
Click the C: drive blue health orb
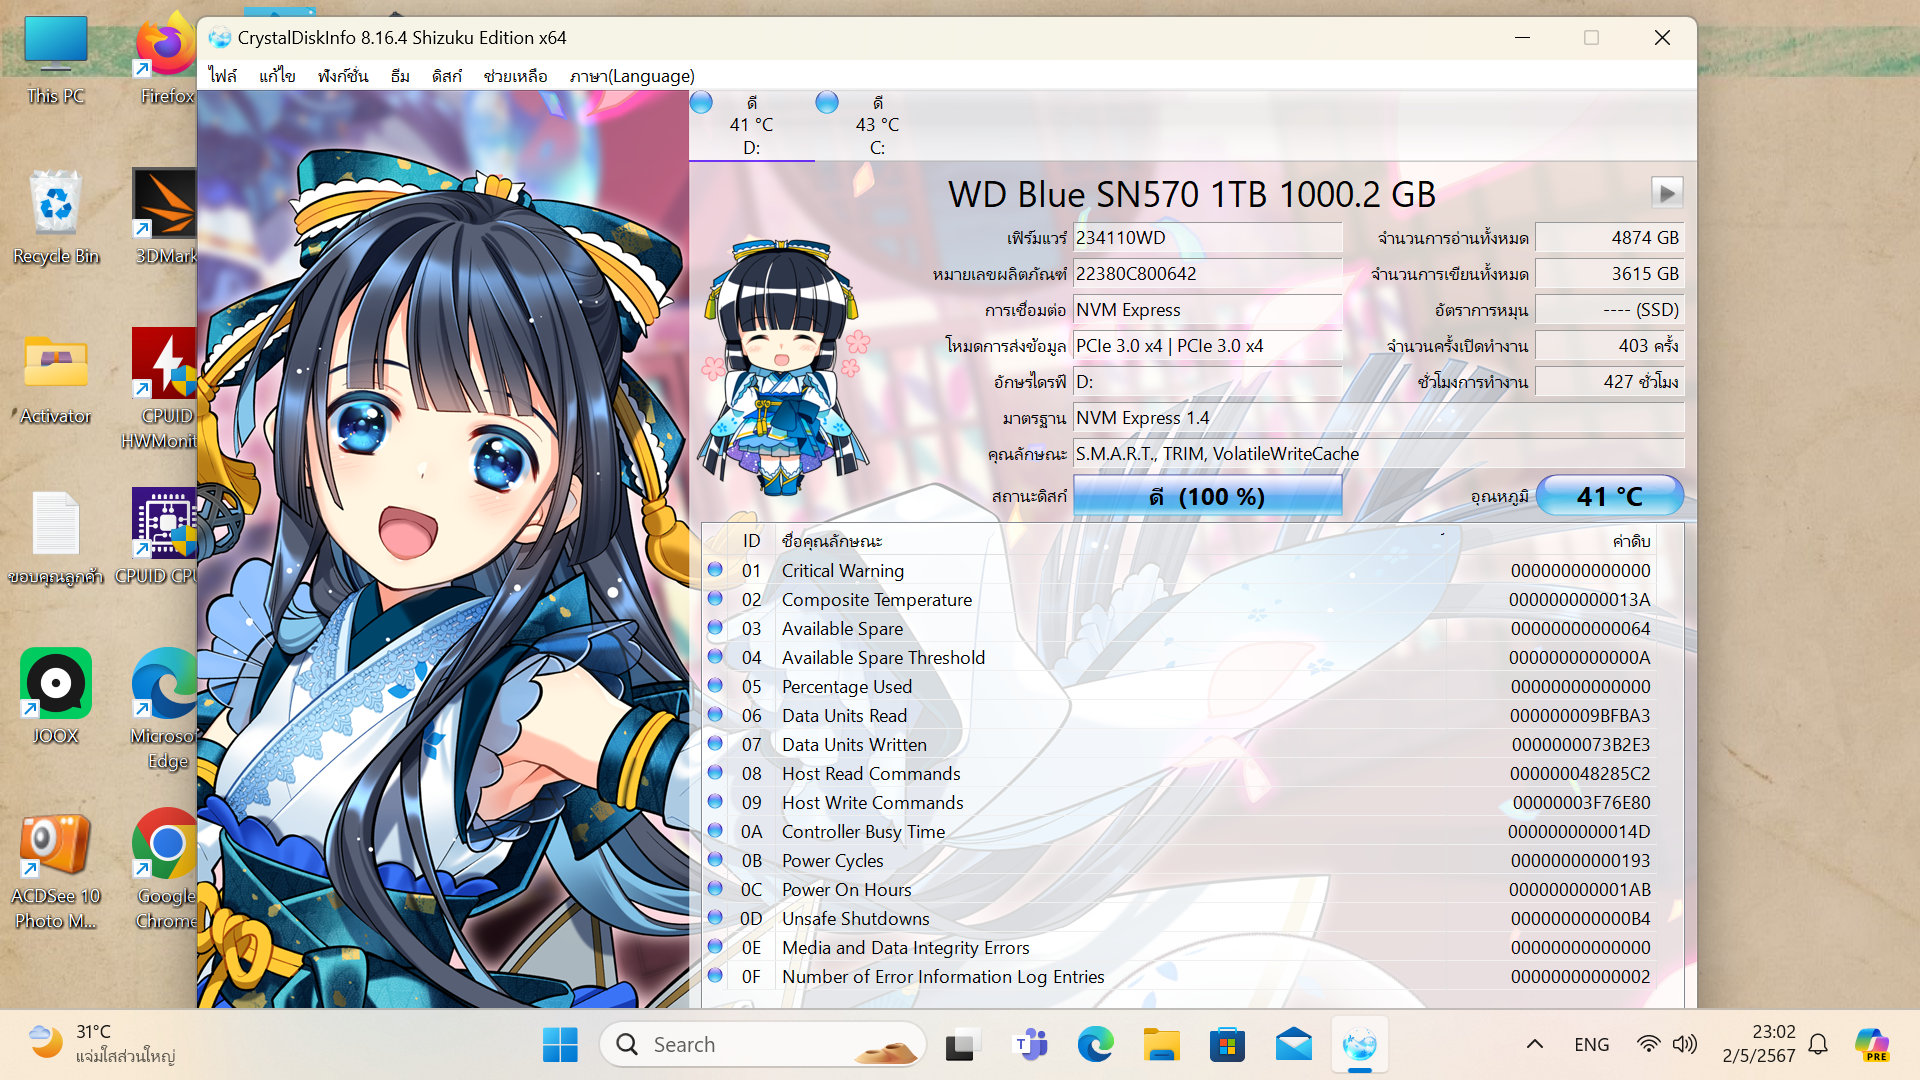pyautogui.click(x=827, y=102)
